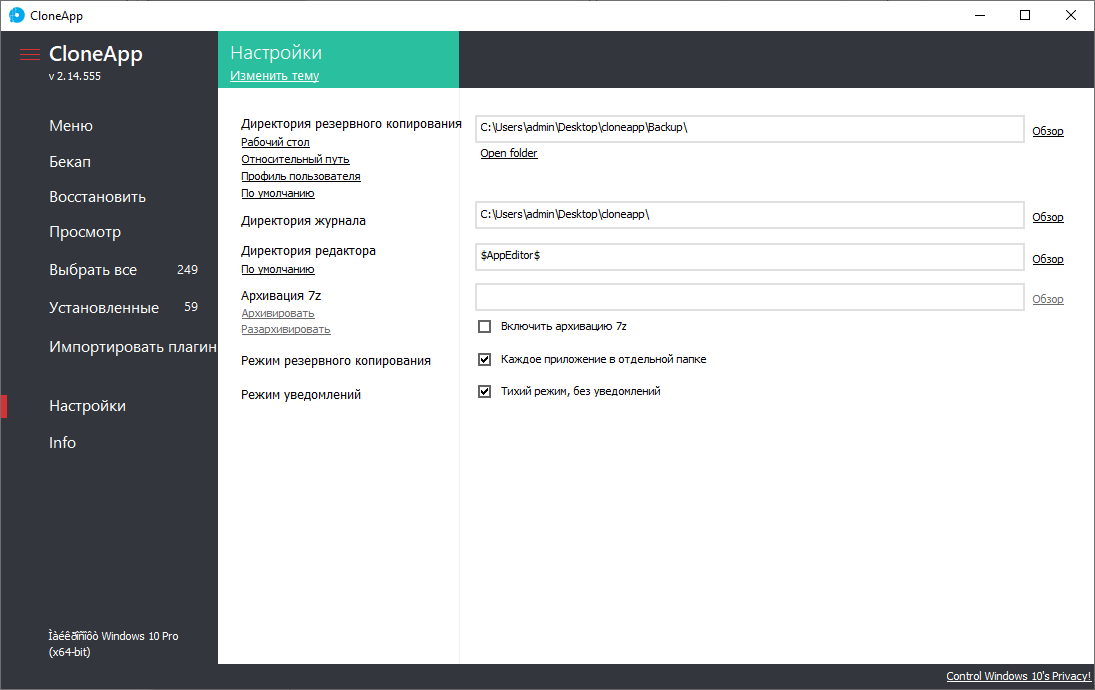
Task: Click the Директория журнала label
Action: (303, 221)
